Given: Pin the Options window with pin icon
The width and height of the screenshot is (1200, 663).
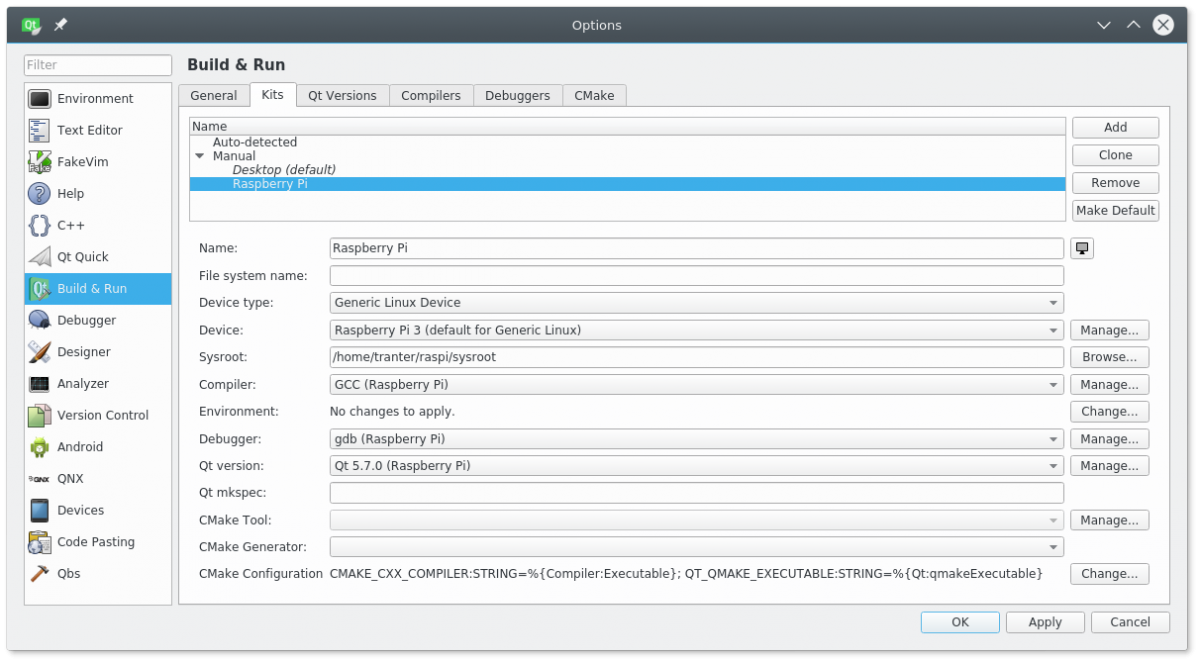Looking at the screenshot, I should pyautogui.click(x=61, y=25).
